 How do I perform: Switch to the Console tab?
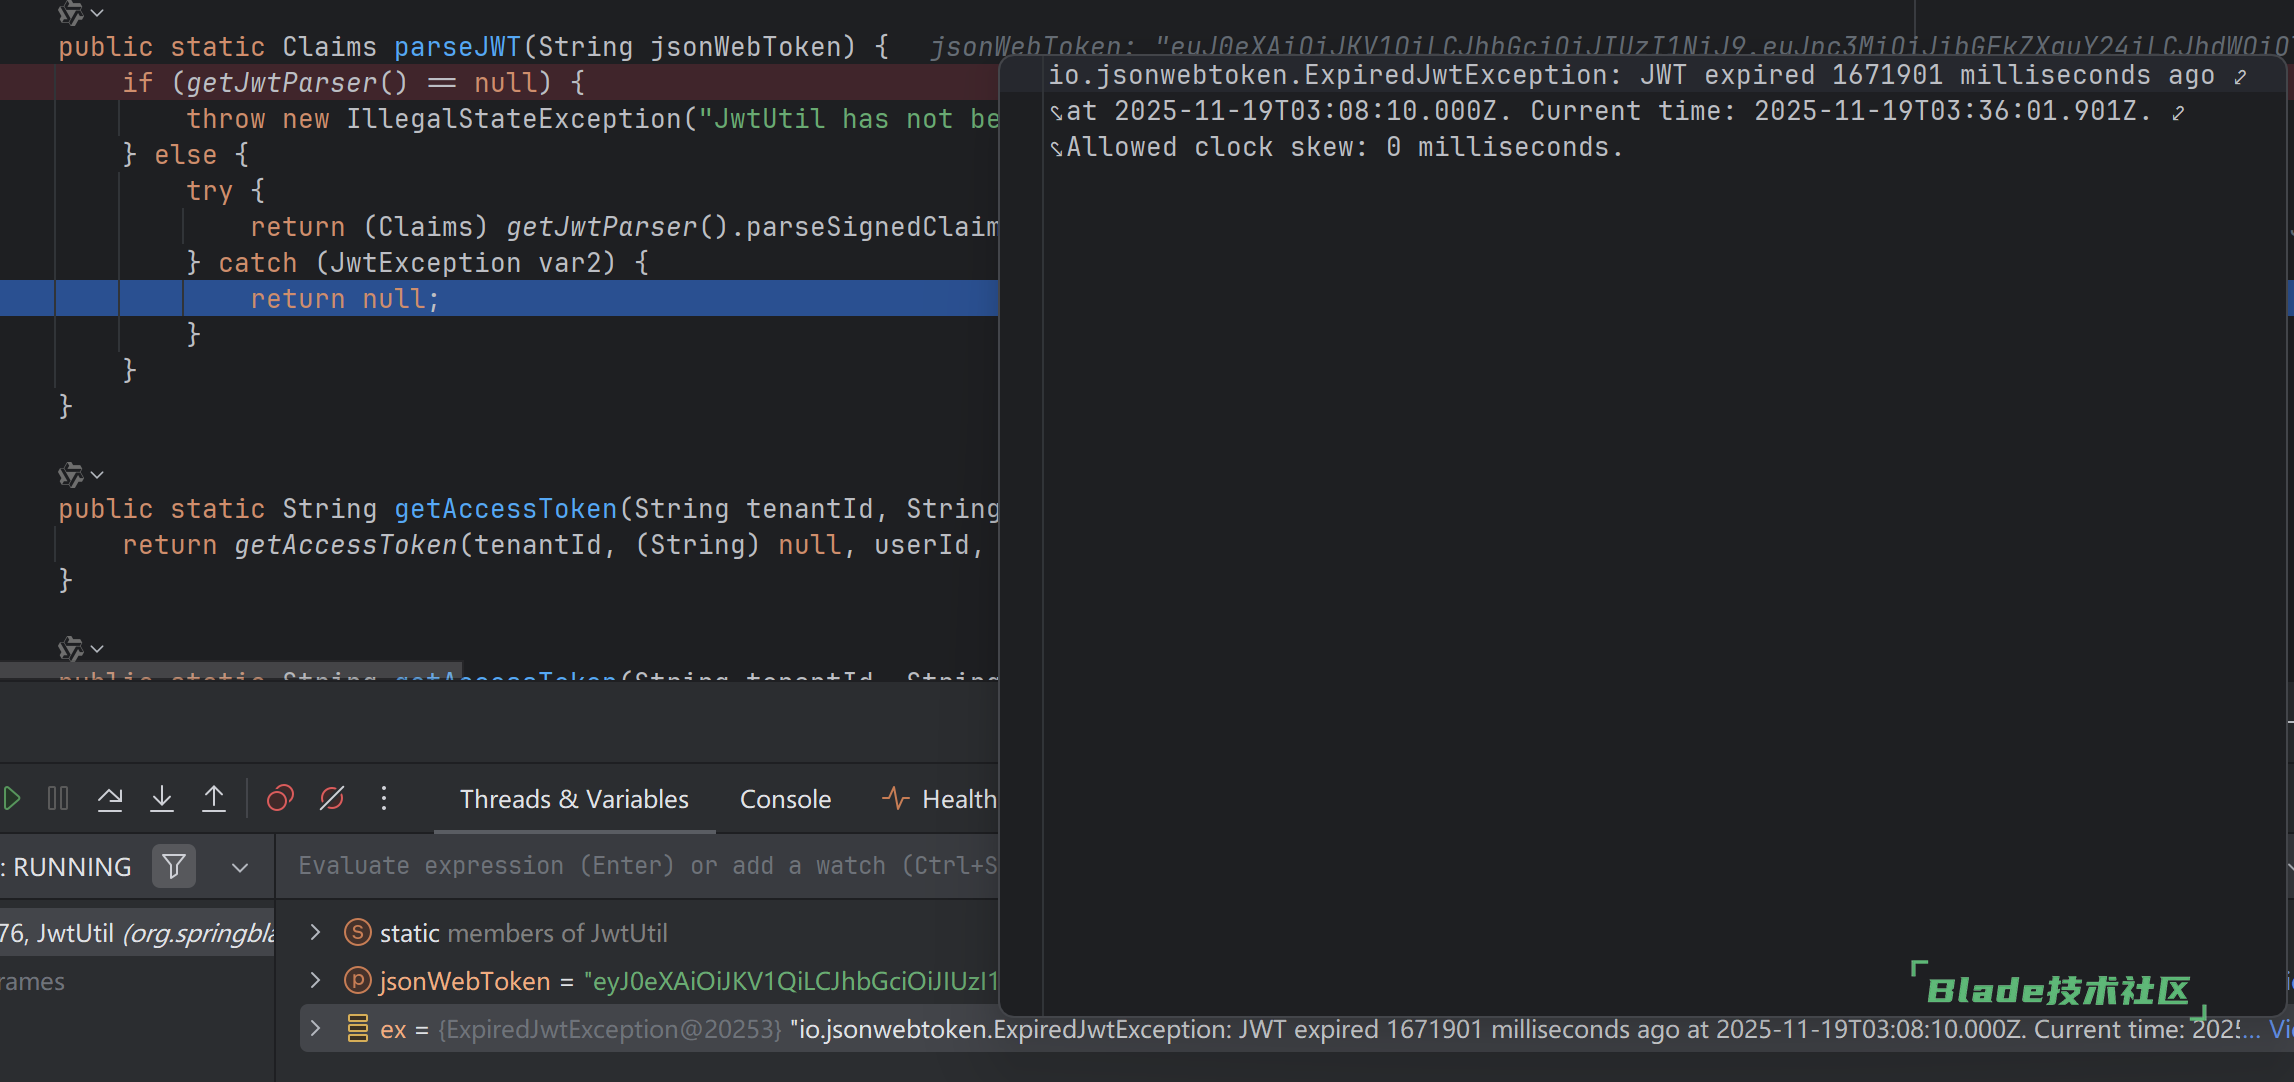[x=785, y=799]
